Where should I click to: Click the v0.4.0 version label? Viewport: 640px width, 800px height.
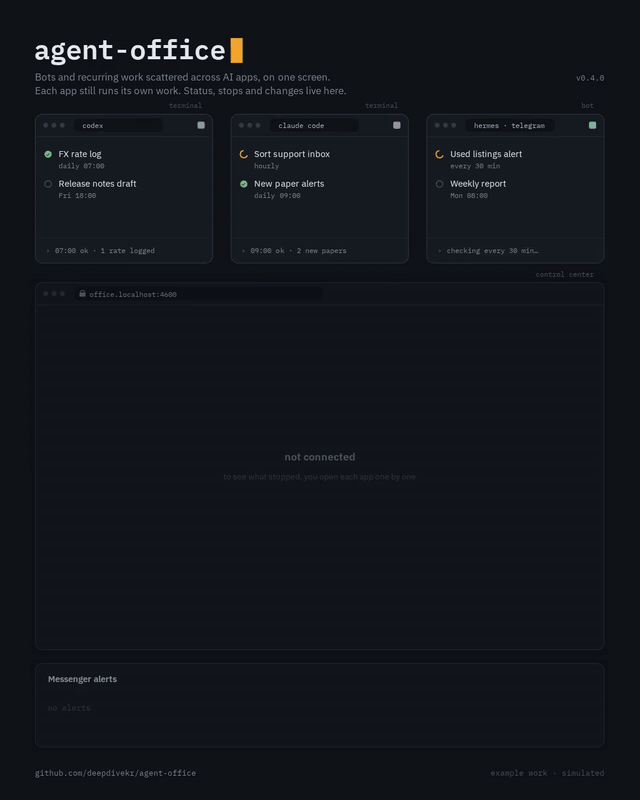(590, 78)
